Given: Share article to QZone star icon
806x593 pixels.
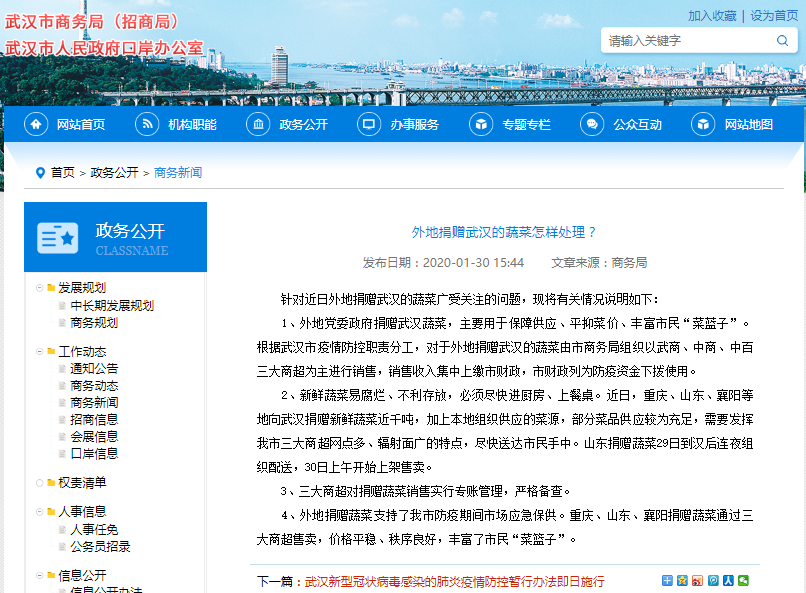Looking at the screenshot, I should (x=682, y=580).
